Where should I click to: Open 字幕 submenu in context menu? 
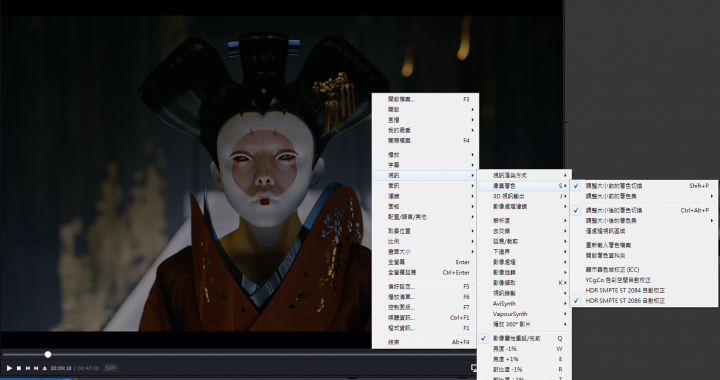[425, 165]
